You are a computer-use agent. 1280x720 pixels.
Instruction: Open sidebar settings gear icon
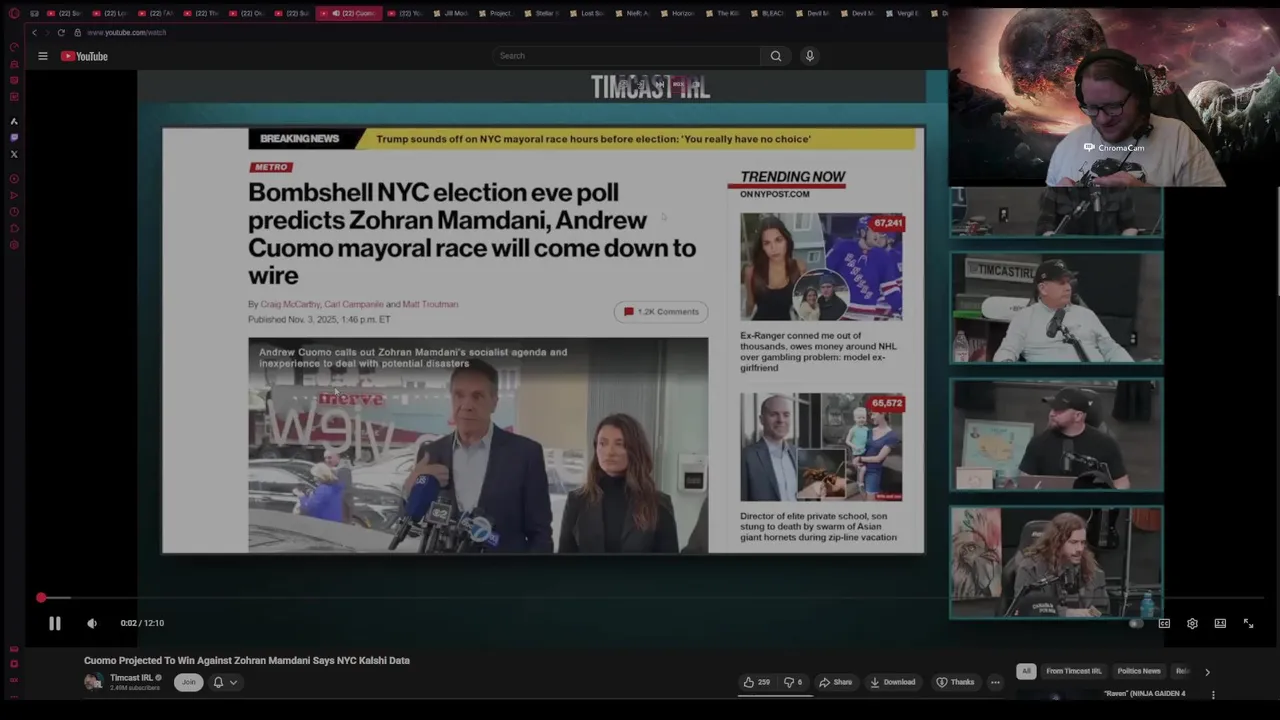14,245
